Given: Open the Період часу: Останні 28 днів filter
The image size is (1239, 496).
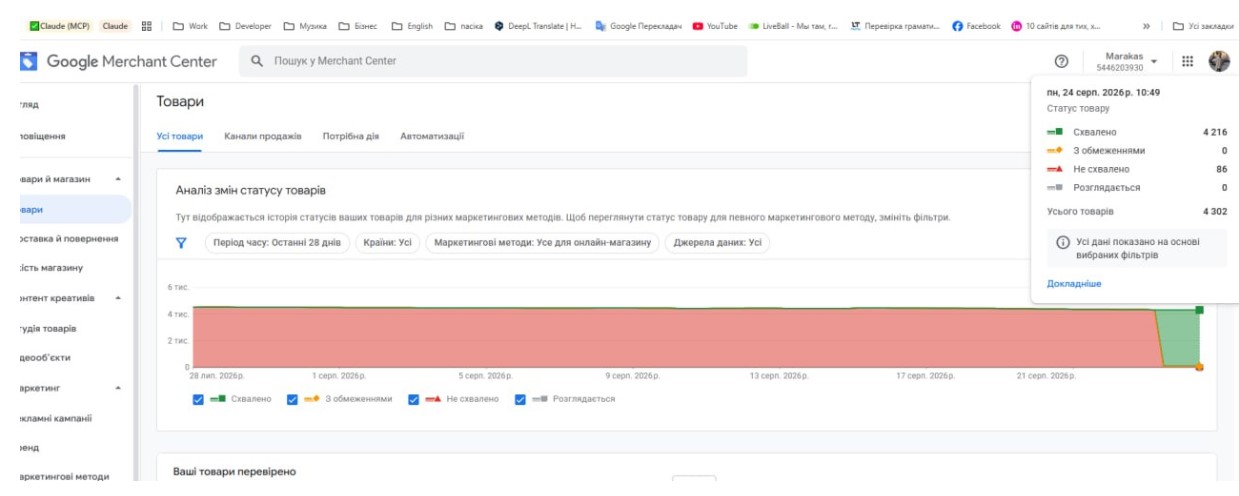Looking at the screenshot, I should point(277,242).
